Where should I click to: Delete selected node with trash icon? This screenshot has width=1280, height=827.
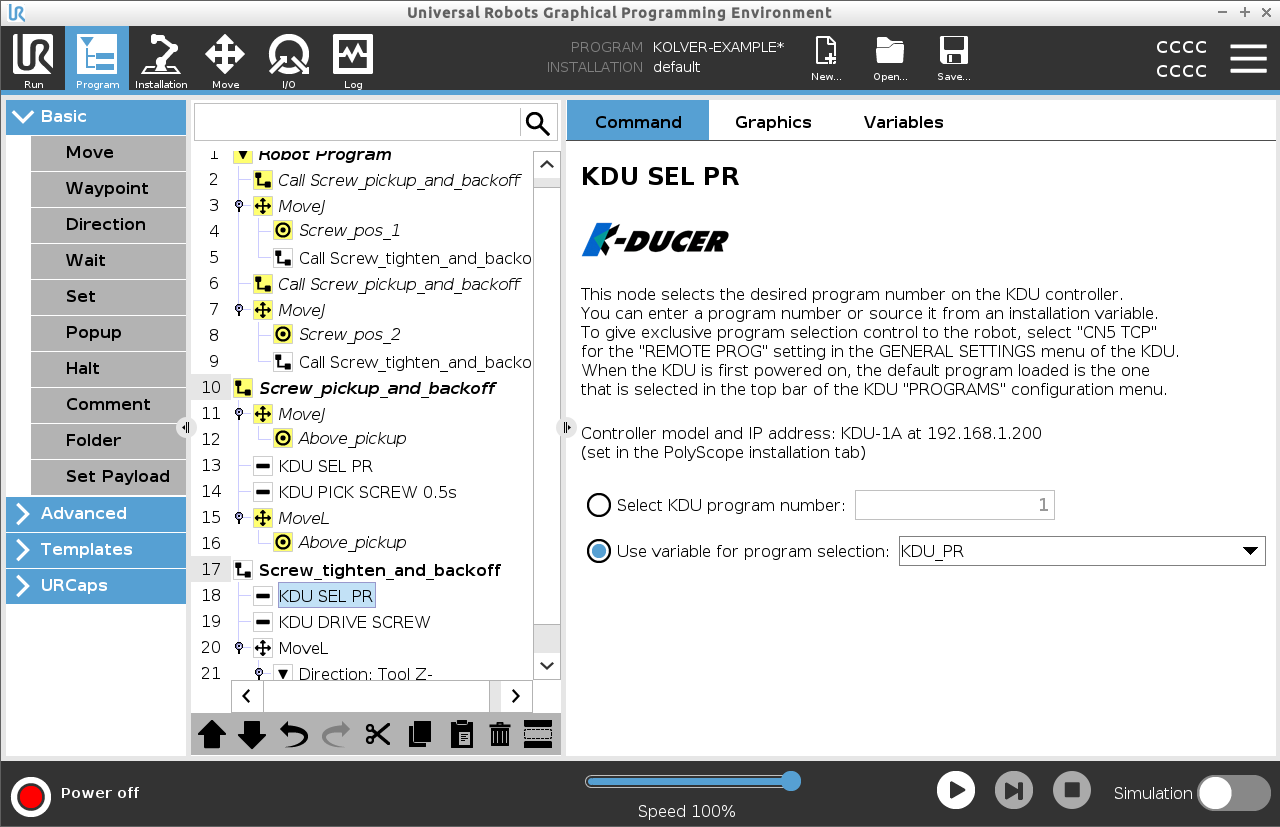coord(500,735)
